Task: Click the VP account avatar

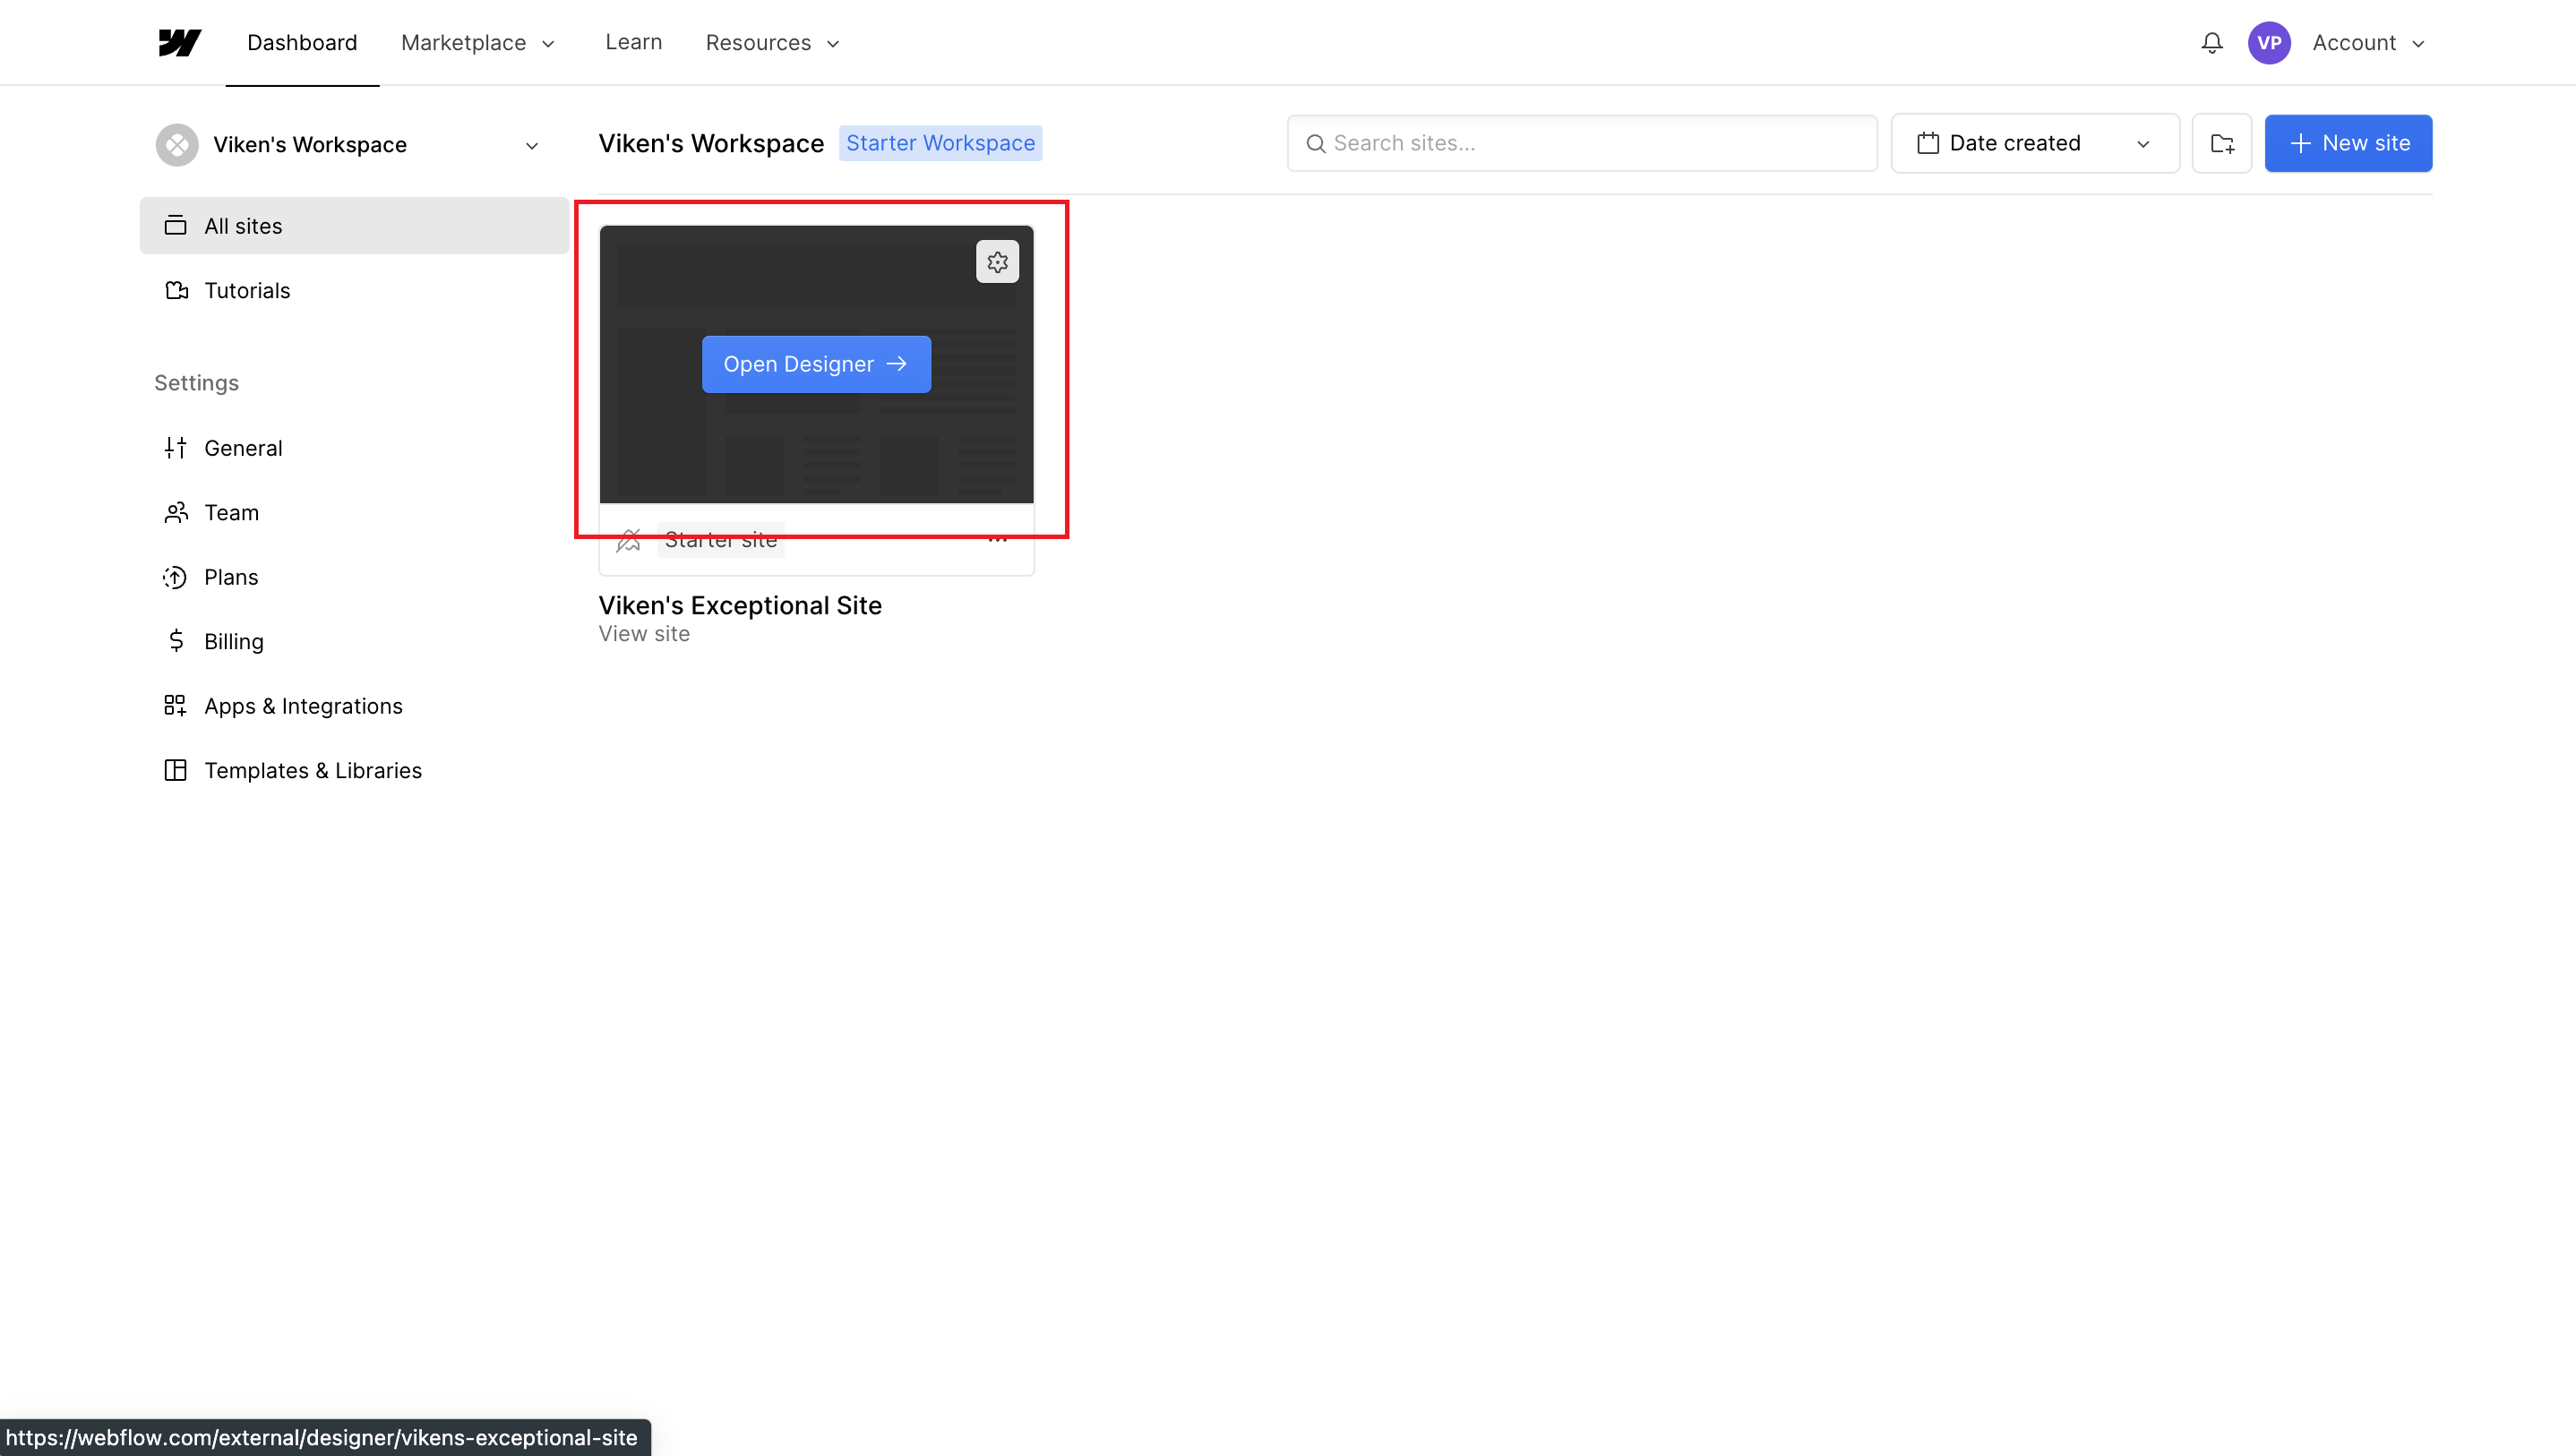Action: coord(2269,43)
